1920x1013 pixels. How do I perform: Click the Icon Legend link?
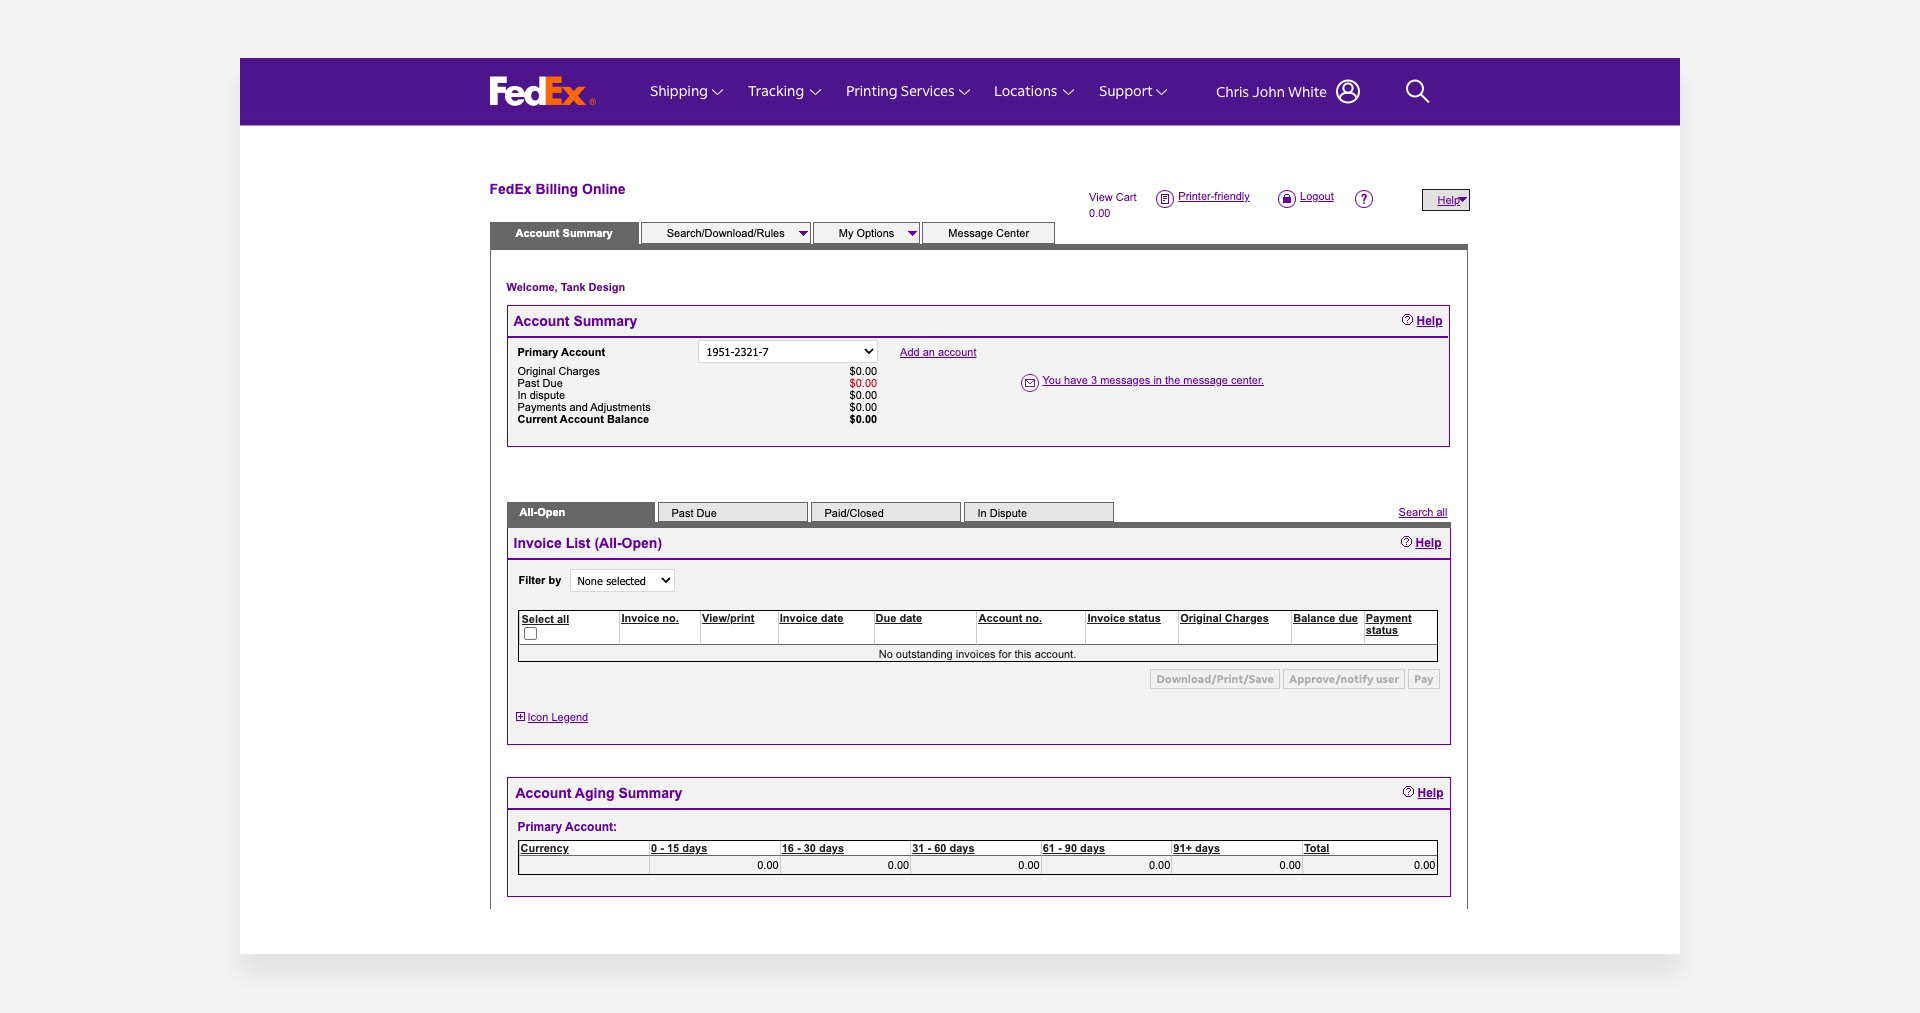click(558, 717)
